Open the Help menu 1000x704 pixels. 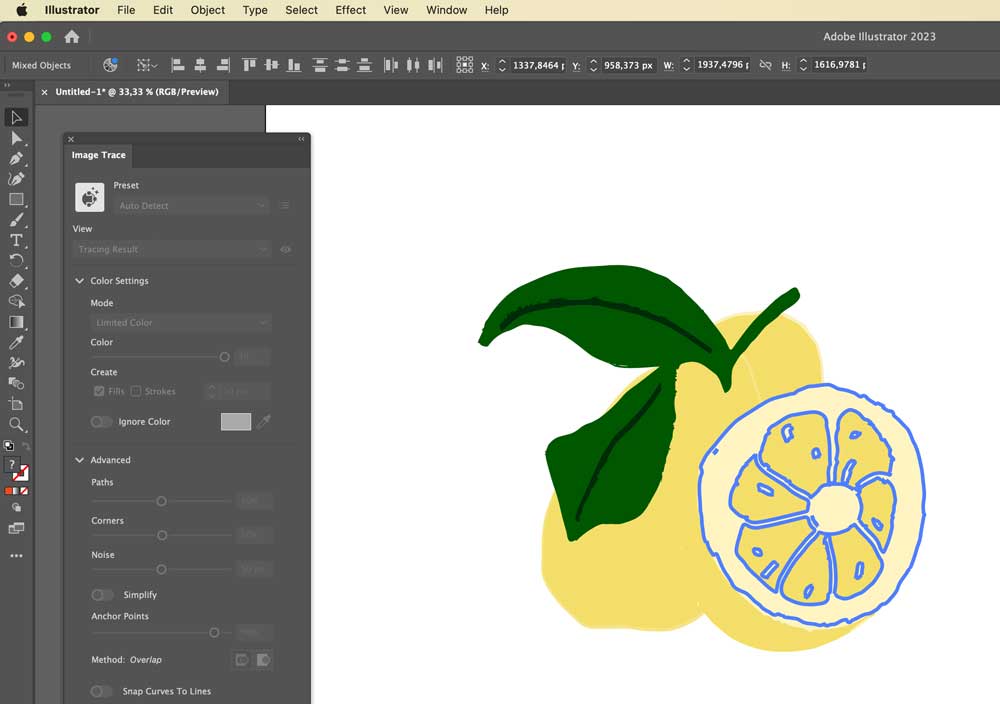click(x=496, y=10)
